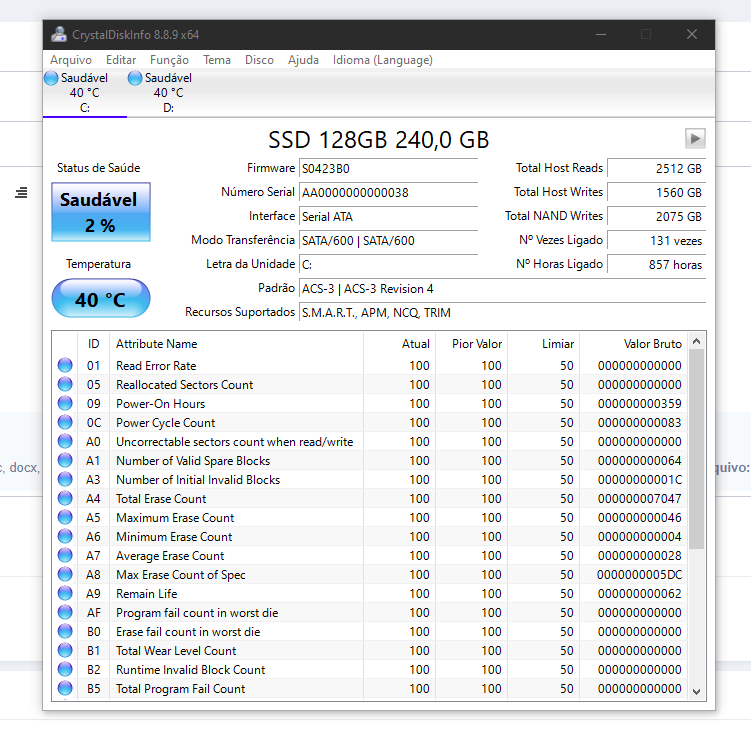This screenshot has height=743, width=751.
Task: Click the scroll down arrow of the attribute list
Action: 696,691
